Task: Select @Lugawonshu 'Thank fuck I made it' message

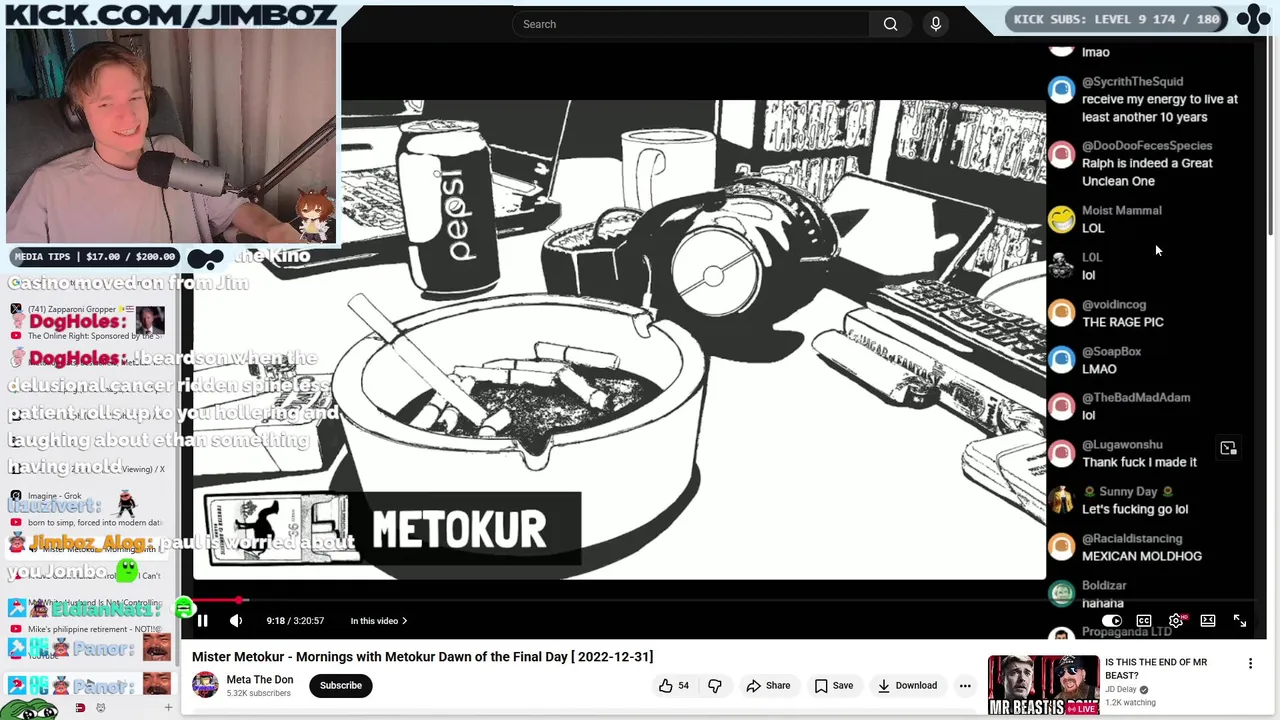Action: pyautogui.click(x=1139, y=462)
